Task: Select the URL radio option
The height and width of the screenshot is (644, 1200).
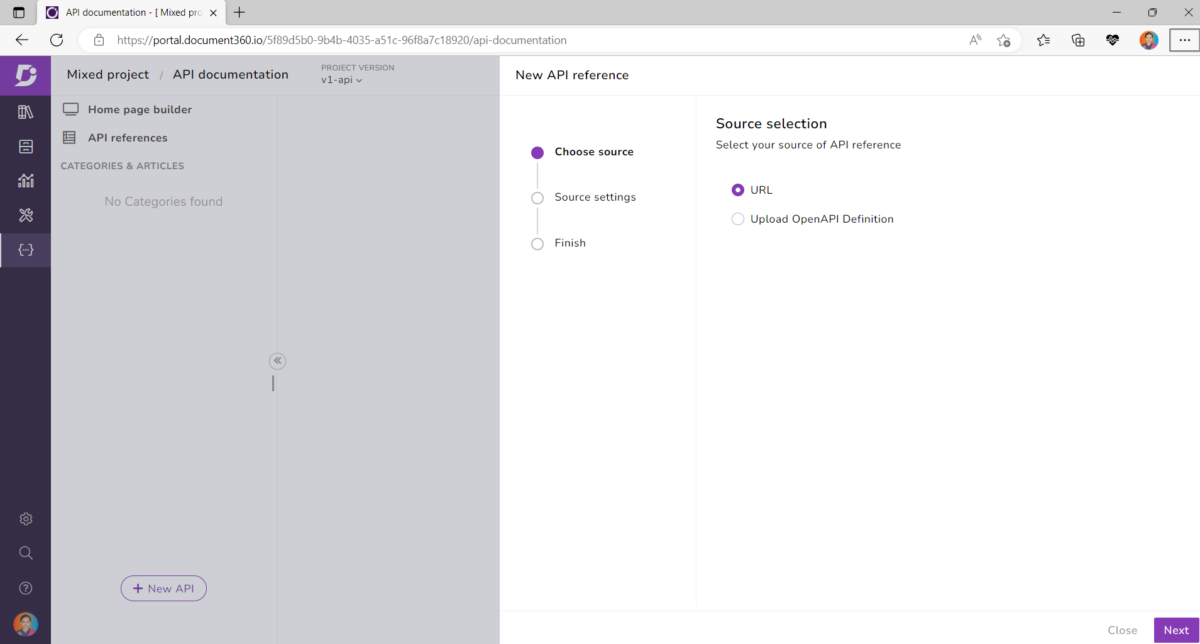Action: pos(738,190)
